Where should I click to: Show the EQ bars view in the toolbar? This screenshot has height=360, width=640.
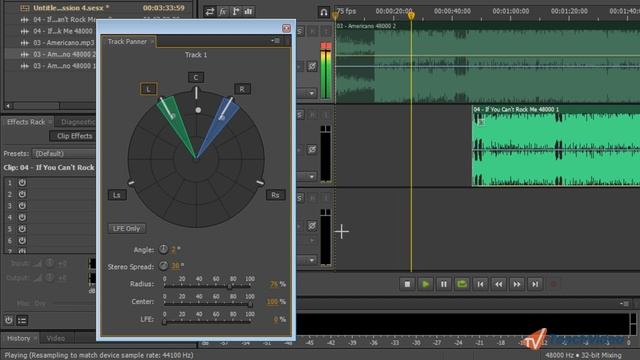pos(248,11)
